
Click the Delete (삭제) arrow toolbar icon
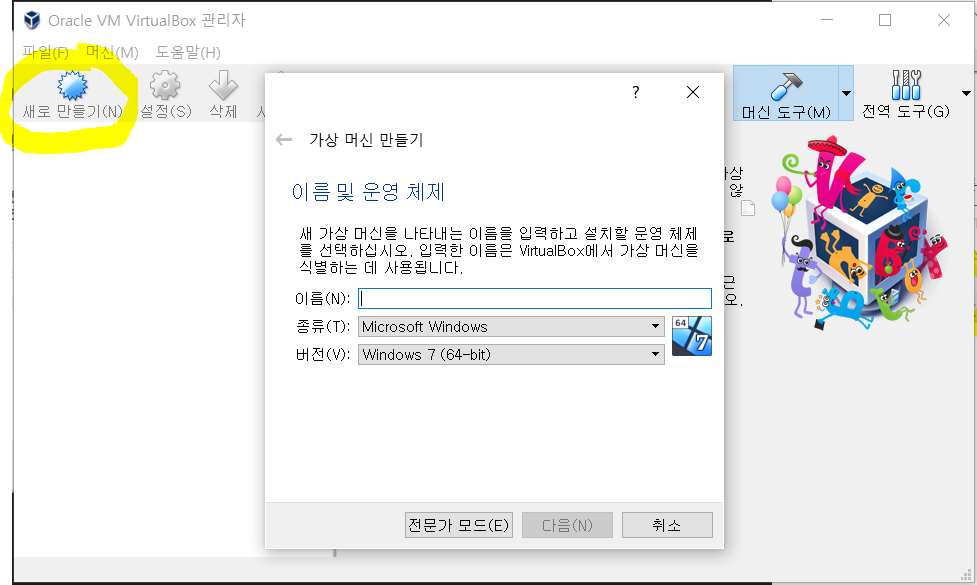click(223, 85)
